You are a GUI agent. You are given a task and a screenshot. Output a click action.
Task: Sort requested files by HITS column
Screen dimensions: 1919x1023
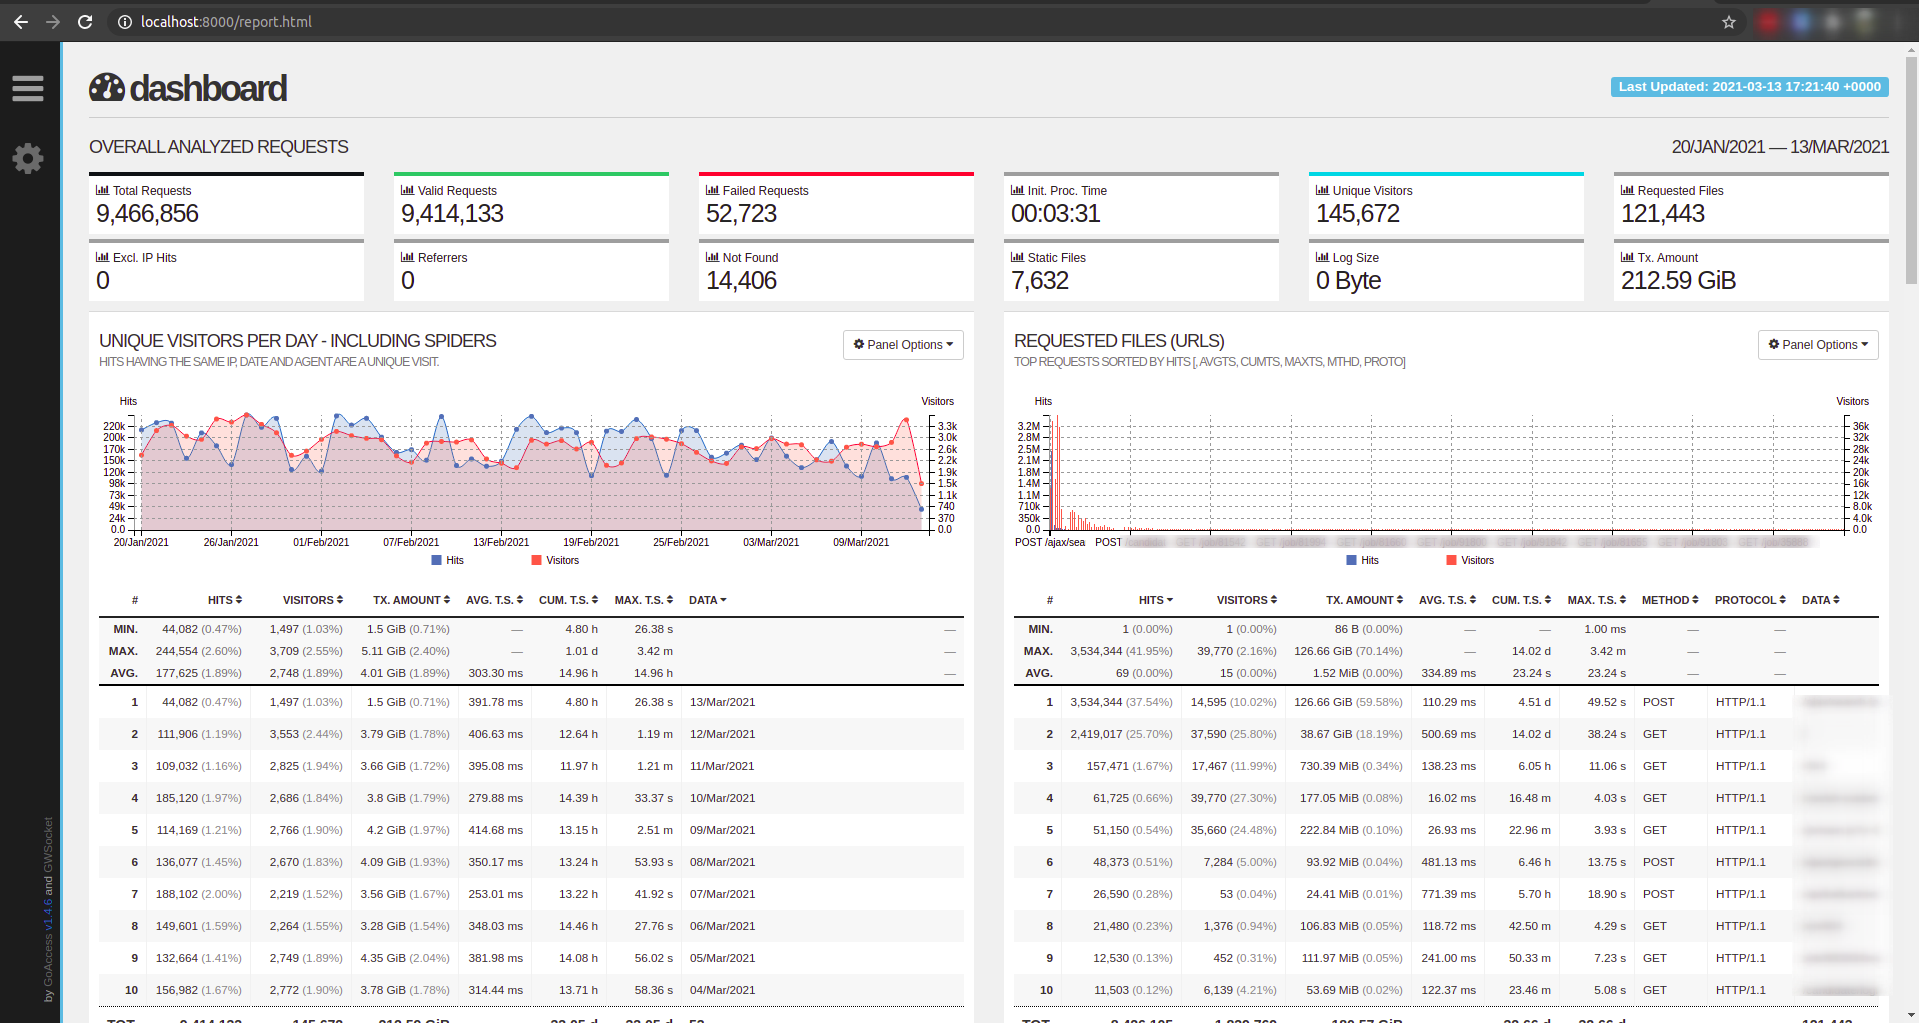click(x=1156, y=600)
